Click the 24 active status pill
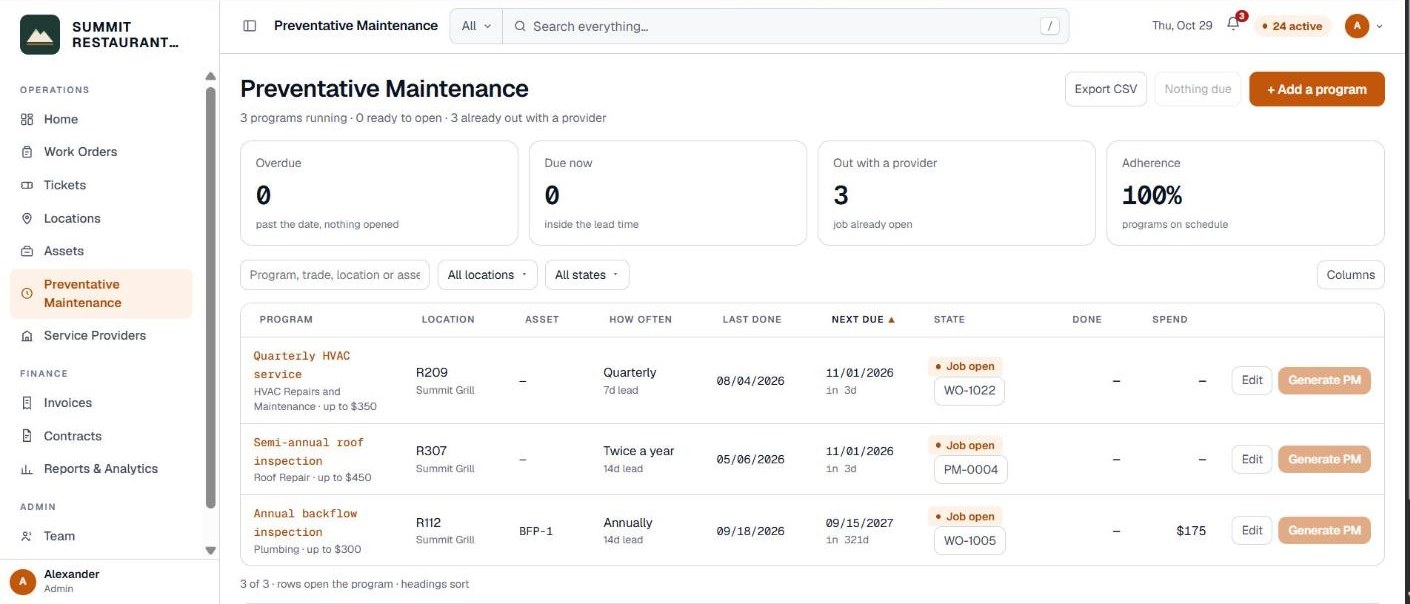 click(1292, 26)
